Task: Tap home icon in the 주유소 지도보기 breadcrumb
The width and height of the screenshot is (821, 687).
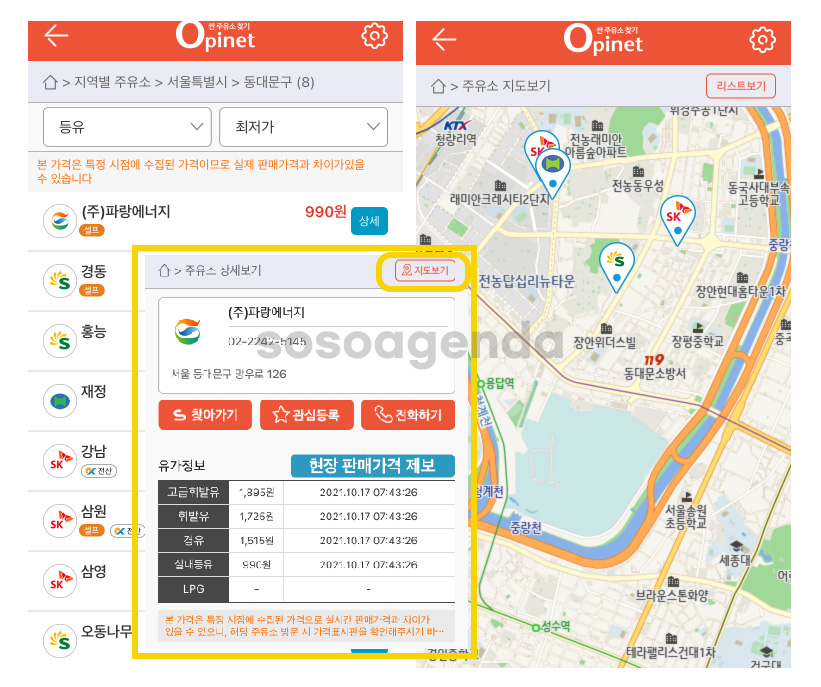Action: click(x=438, y=86)
